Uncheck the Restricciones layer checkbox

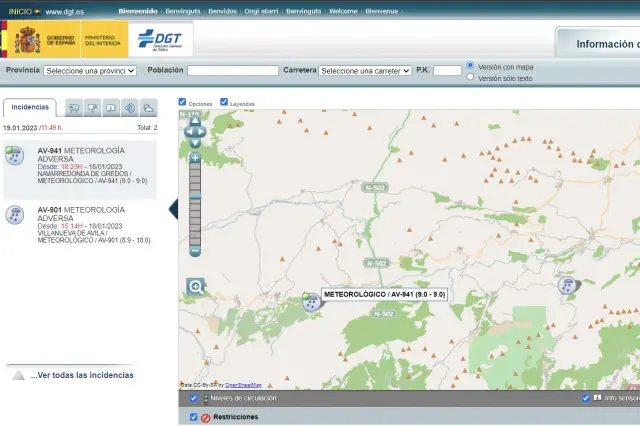pos(194,416)
